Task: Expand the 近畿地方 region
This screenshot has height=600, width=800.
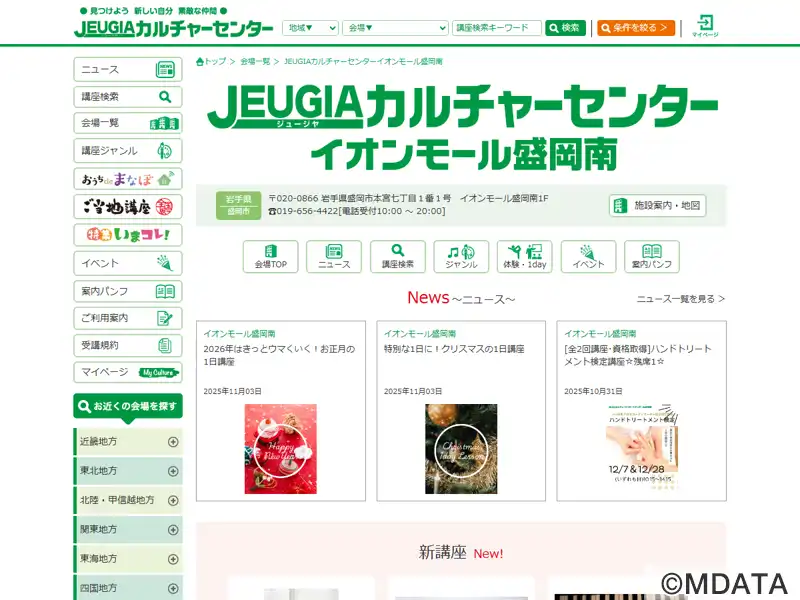Action: 128,442
